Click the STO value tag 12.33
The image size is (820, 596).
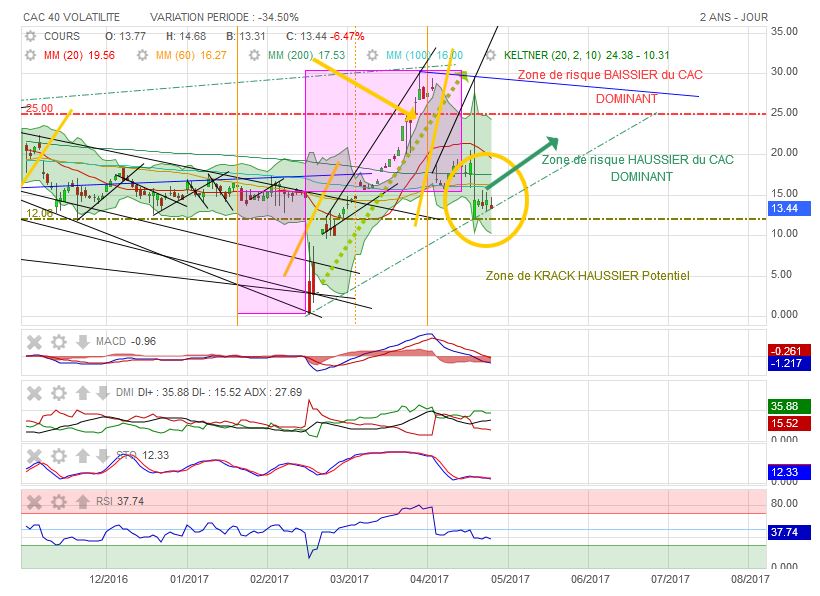pyautogui.click(x=789, y=472)
